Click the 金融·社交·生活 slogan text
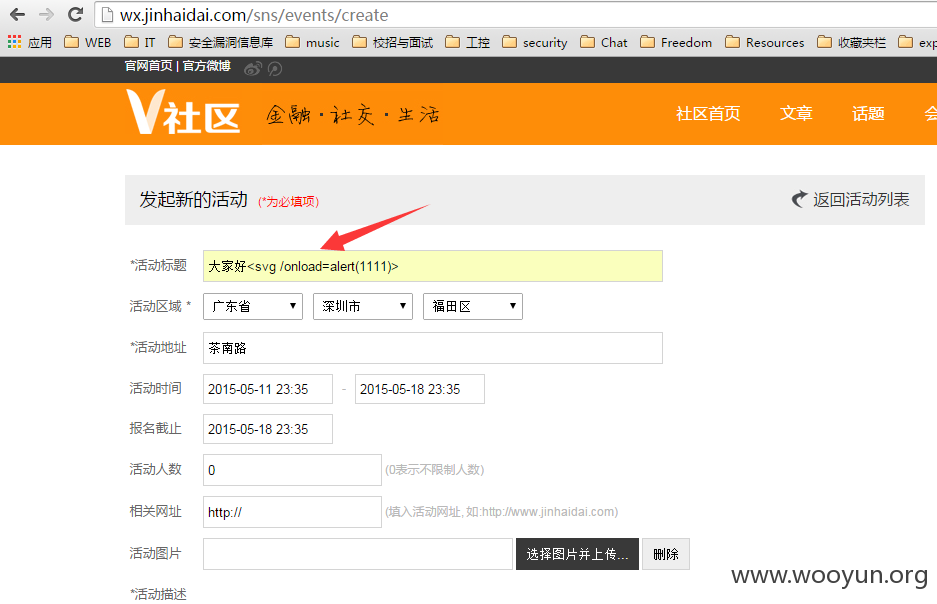This screenshot has width=937, height=604. tap(353, 114)
